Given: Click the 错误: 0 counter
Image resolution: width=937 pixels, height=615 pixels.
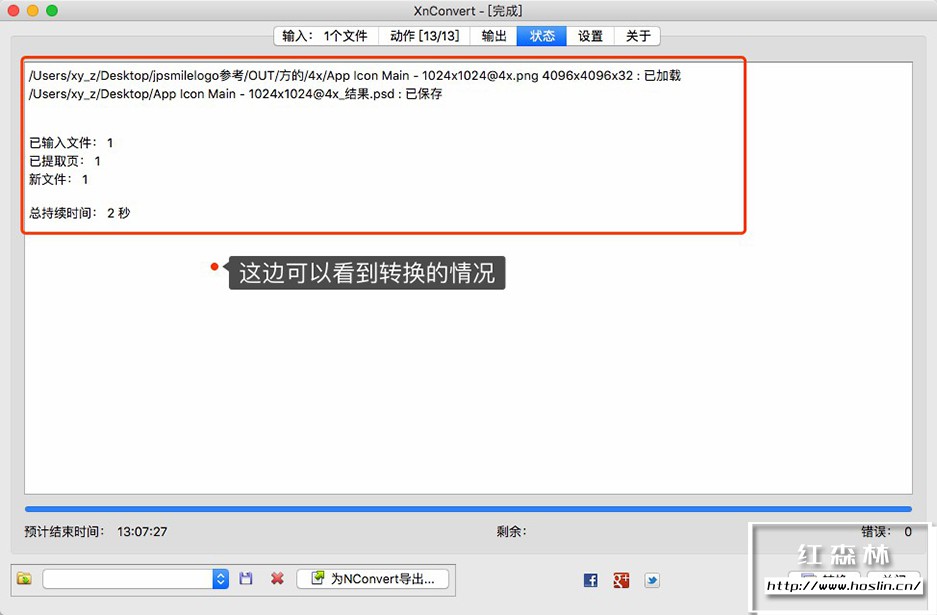Looking at the screenshot, I should tap(886, 531).
